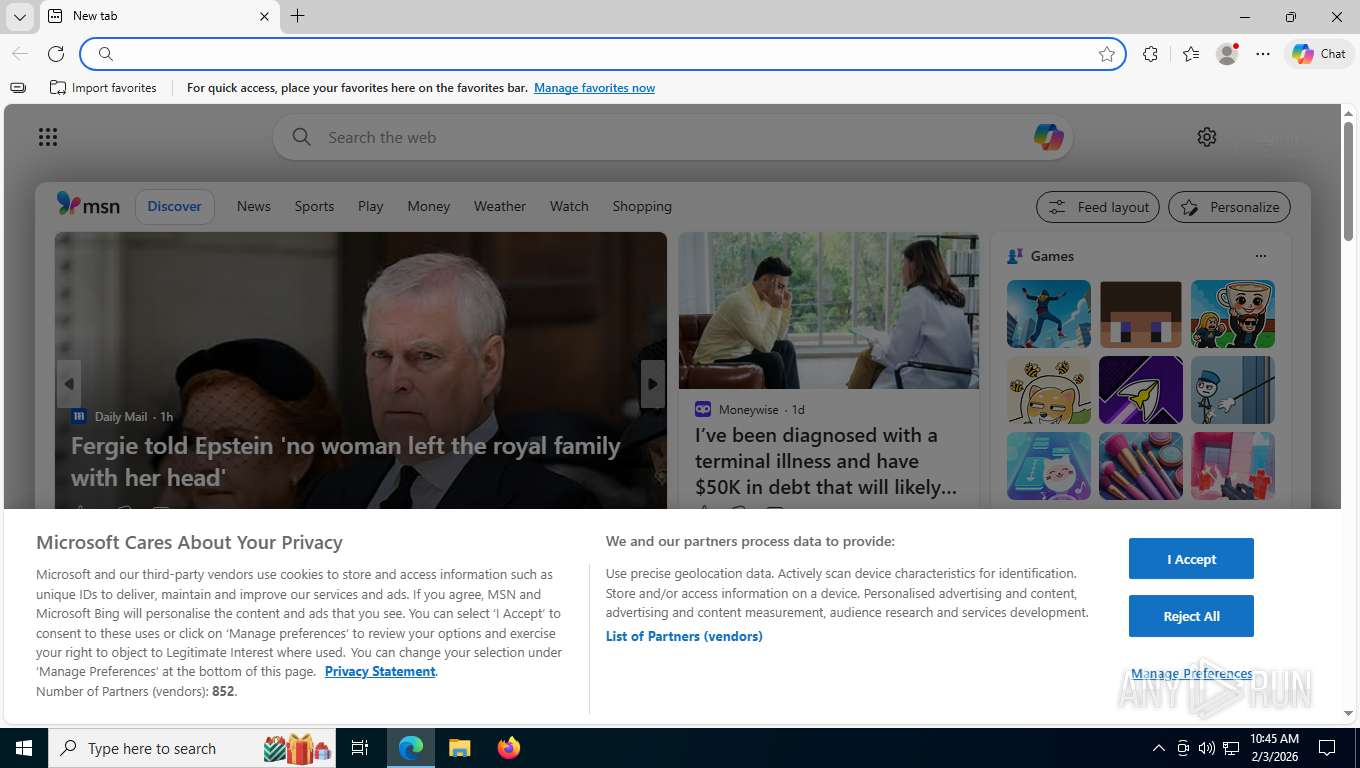Click Reject All privacy button
Image resolution: width=1360 pixels, height=768 pixels.
tap(1191, 616)
